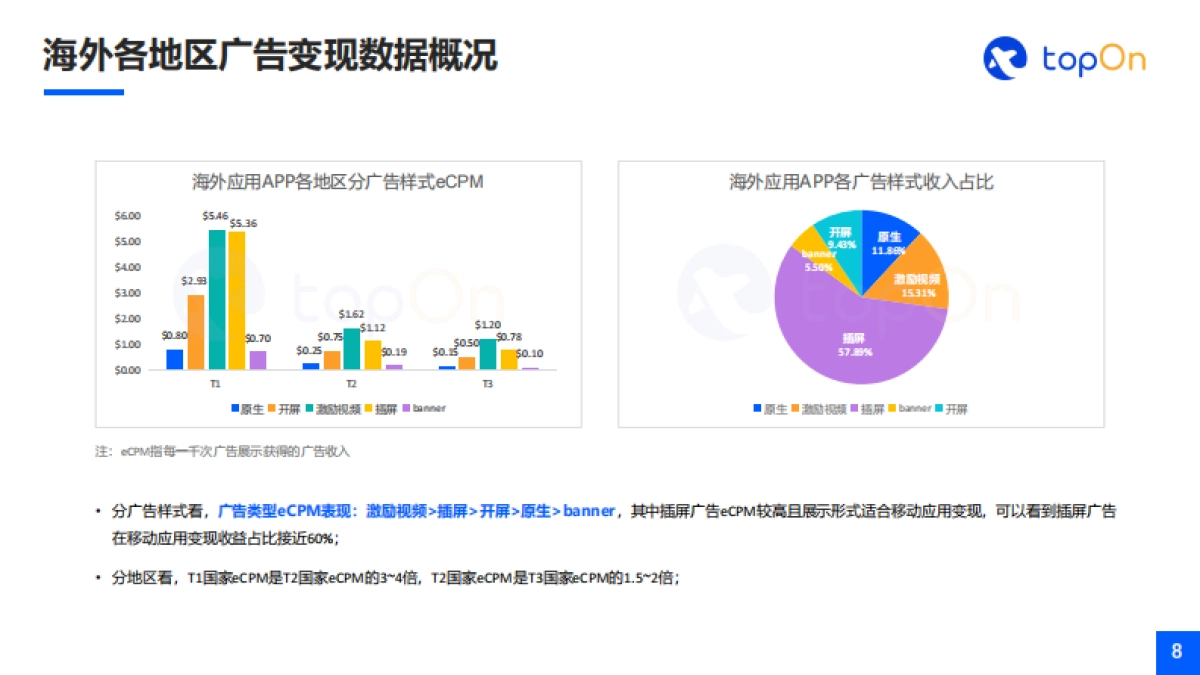This screenshot has width=1200, height=675.
Task: Click the yellow 插屏 legend marker under bar chart
Action: (368, 408)
